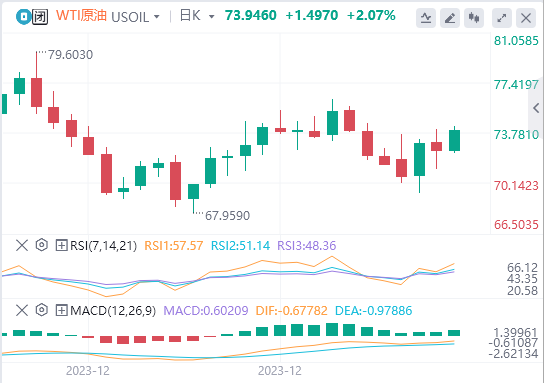Click RSI2:51.14 value
The width and height of the screenshot is (544, 383).
pos(240,246)
